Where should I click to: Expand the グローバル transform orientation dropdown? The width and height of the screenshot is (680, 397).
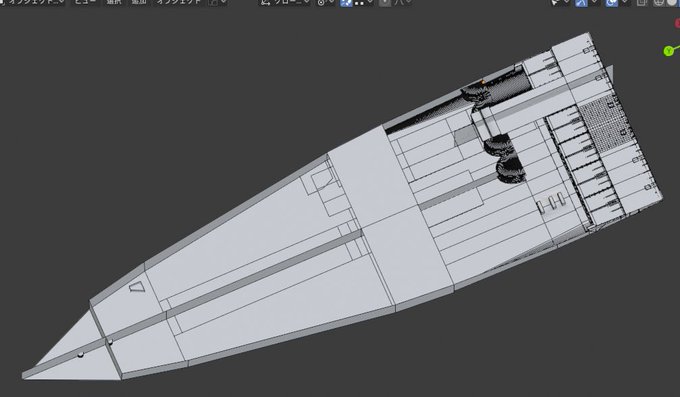tap(284, 2)
